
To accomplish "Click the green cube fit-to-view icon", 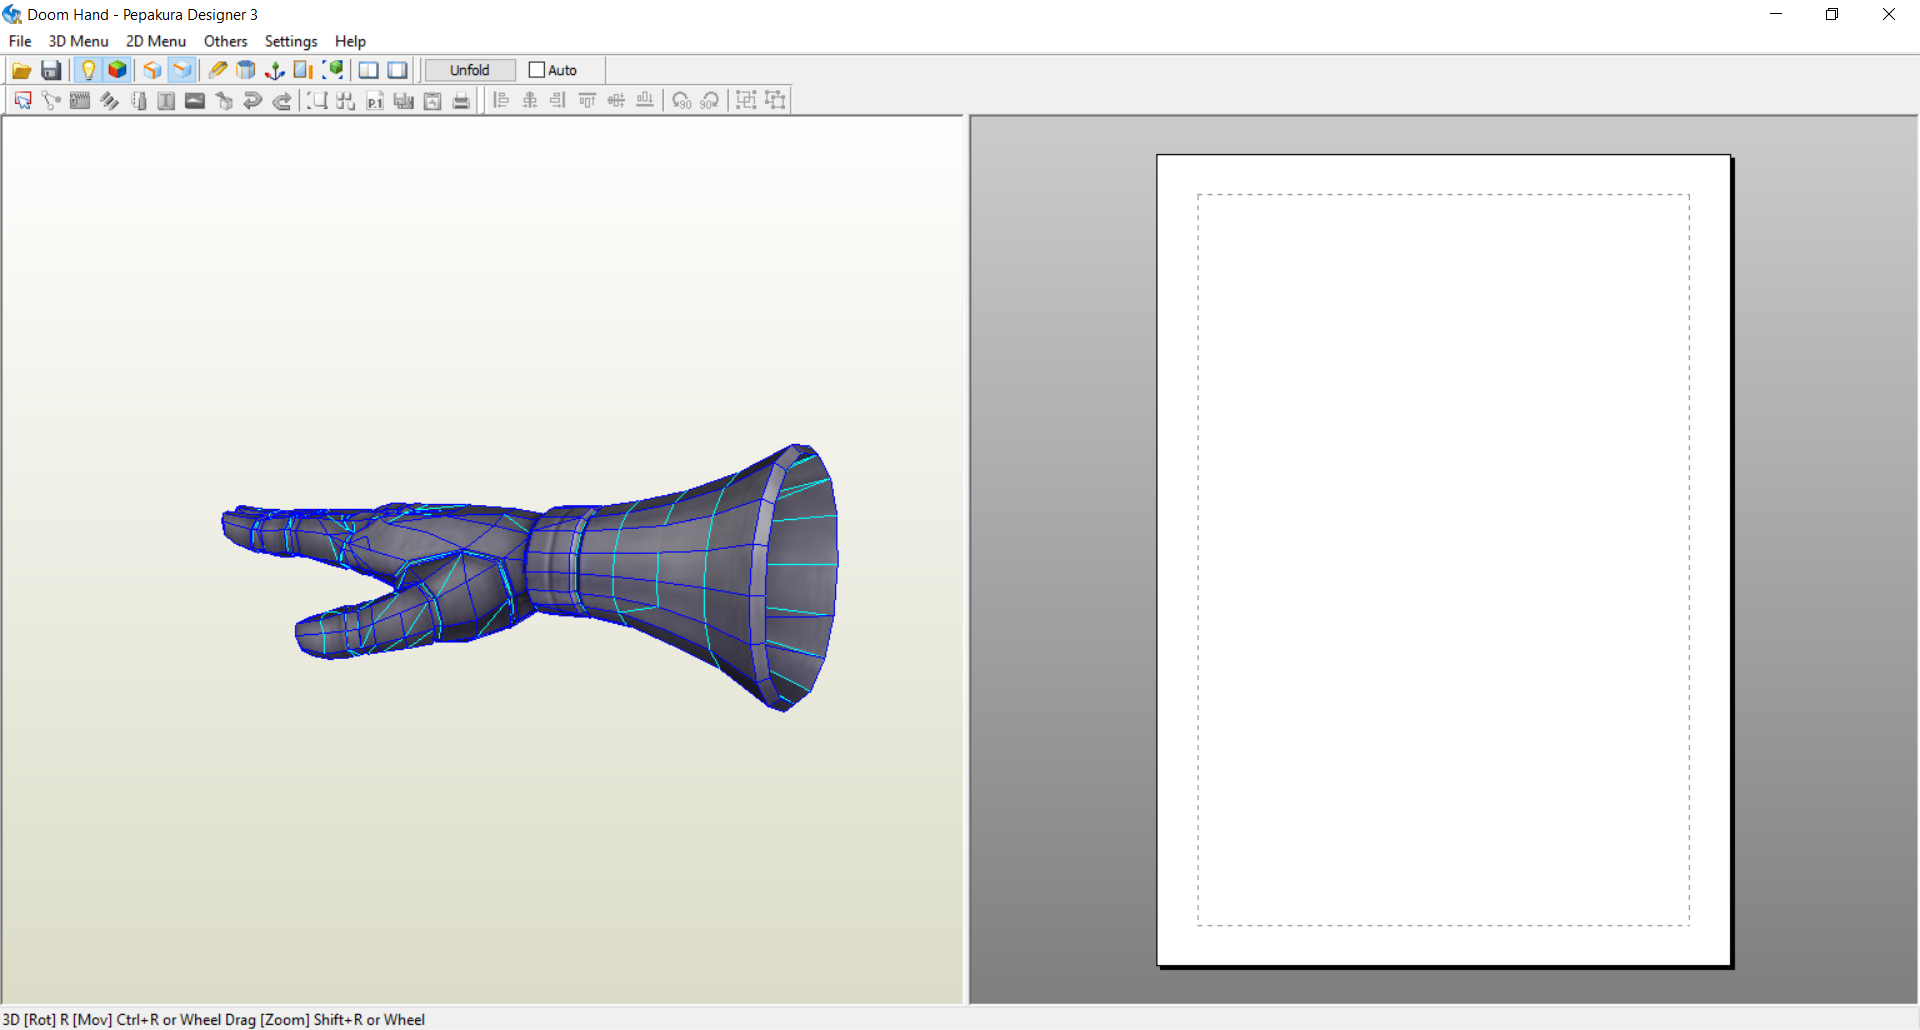I will tap(333, 70).
